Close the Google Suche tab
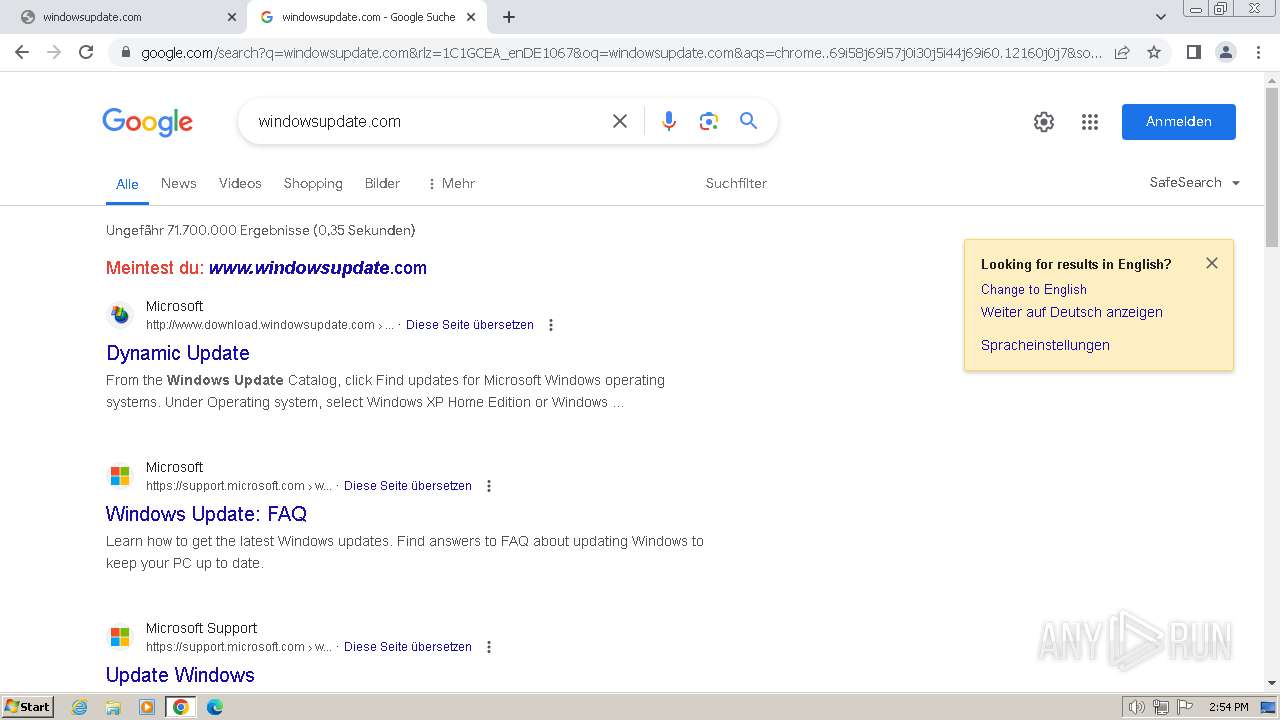 471,17
